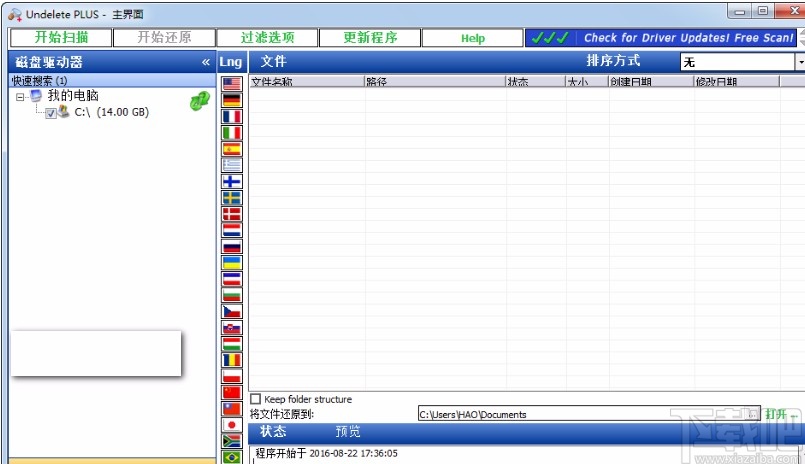This screenshot has width=805, height=464.
Task: Choose the Greek flag language
Action: tap(232, 165)
